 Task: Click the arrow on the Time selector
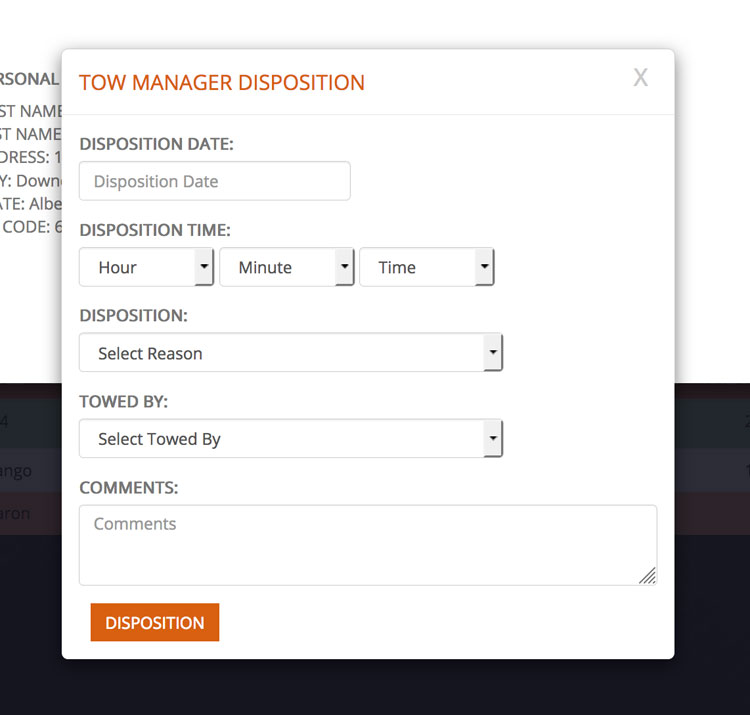click(x=485, y=267)
